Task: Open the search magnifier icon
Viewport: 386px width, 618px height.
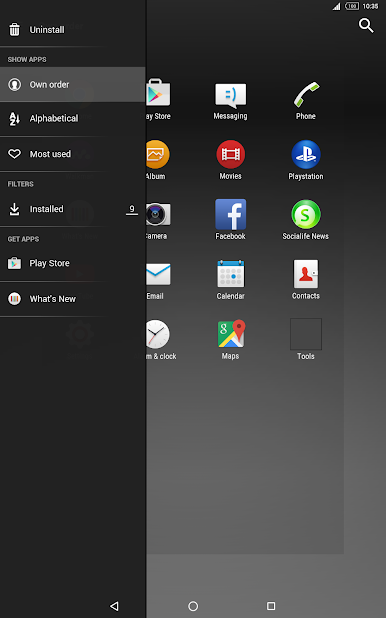Action: coord(365,26)
